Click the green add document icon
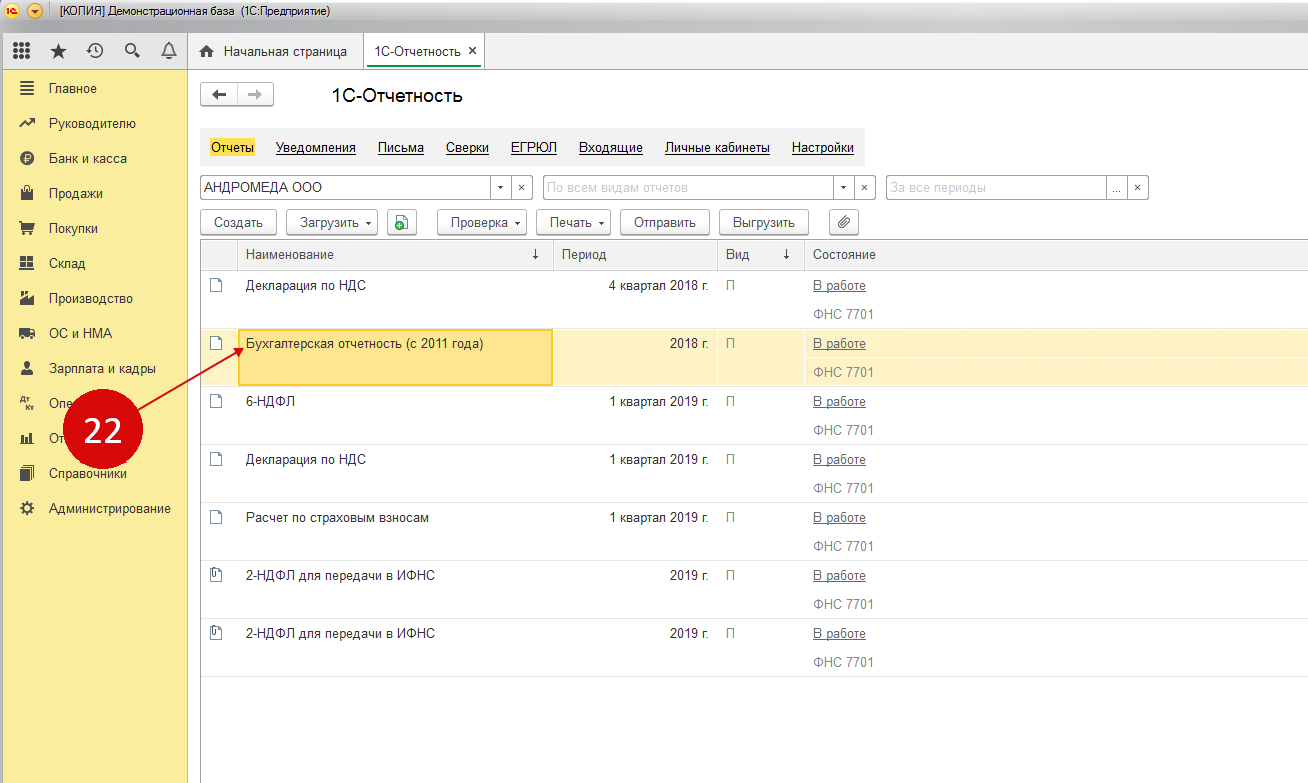 pyautogui.click(x=401, y=223)
